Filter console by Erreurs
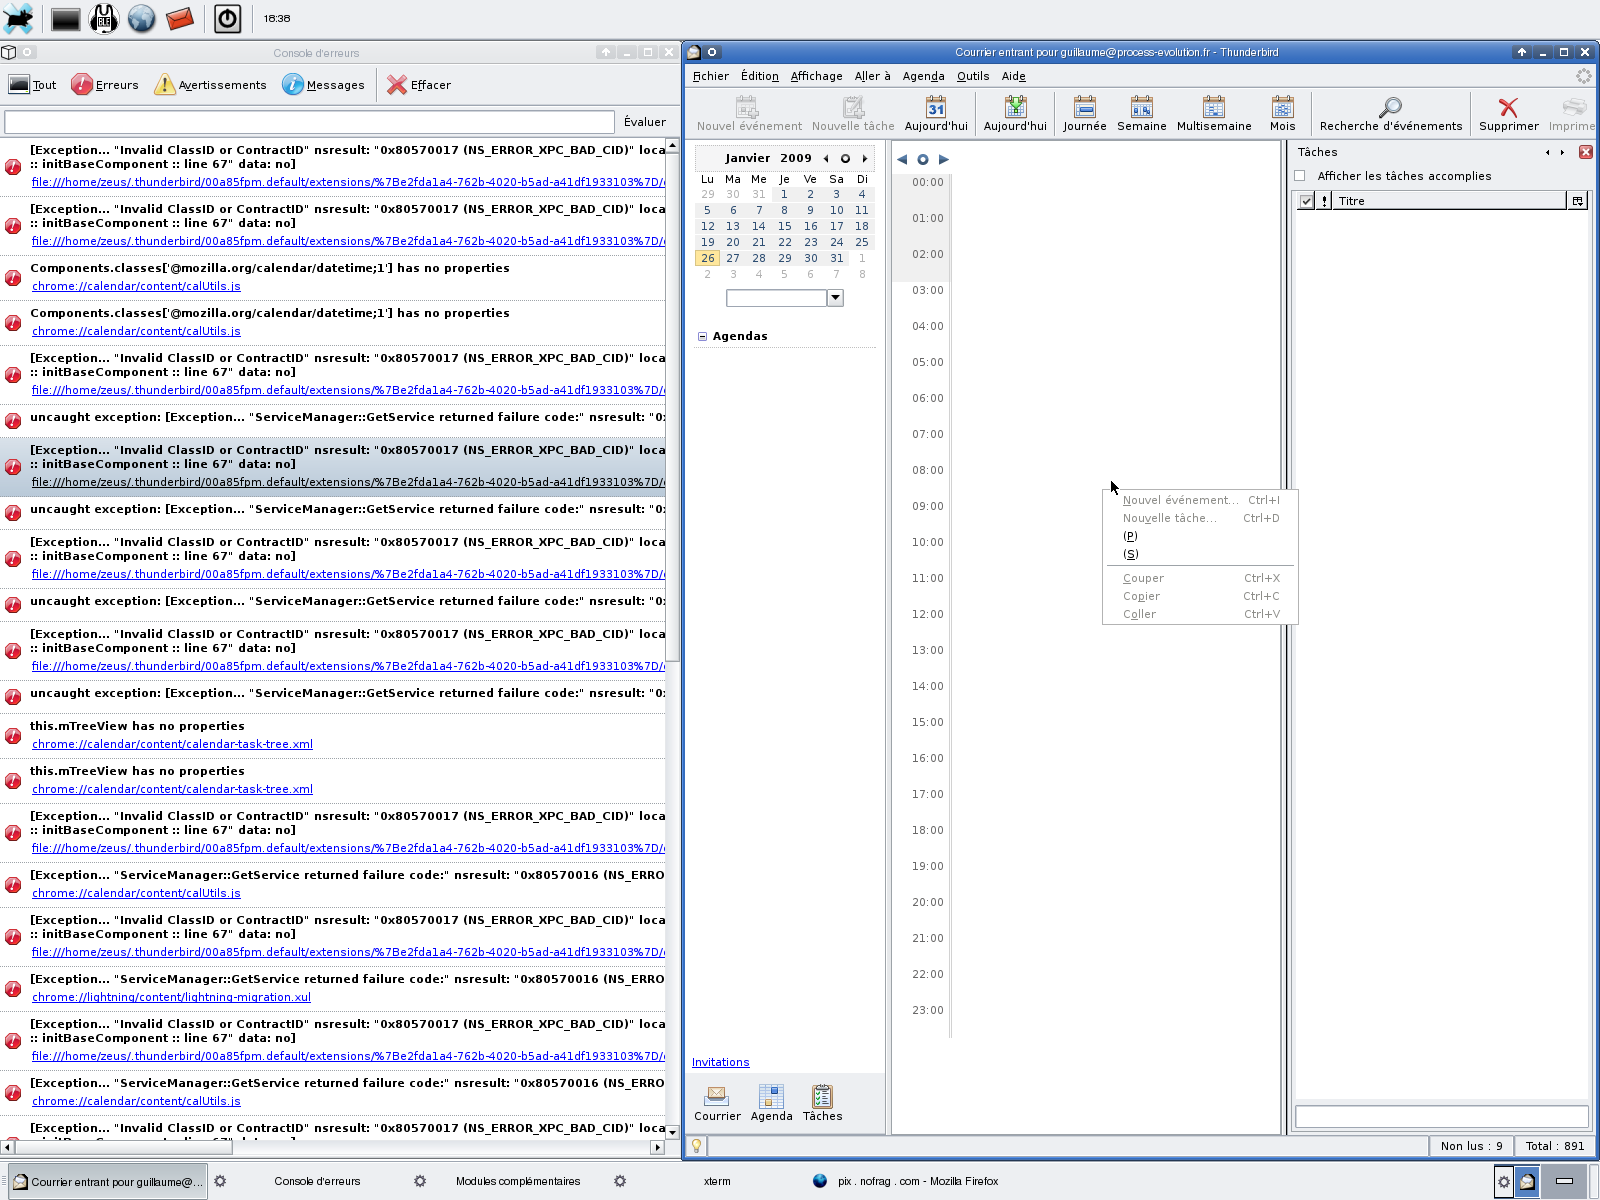The image size is (1600, 1200). pos(105,85)
